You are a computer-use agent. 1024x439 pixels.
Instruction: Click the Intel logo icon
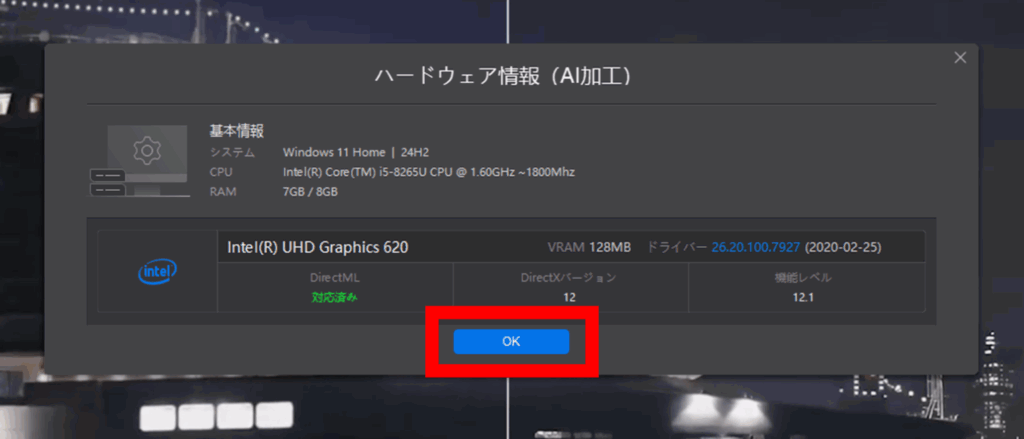pyautogui.click(x=158, y=272)
